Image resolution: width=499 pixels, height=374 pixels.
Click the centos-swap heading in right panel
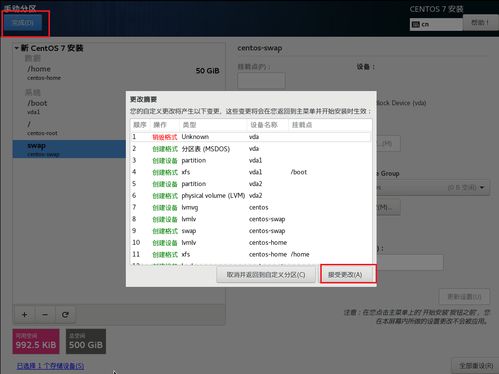coord(260,48)
